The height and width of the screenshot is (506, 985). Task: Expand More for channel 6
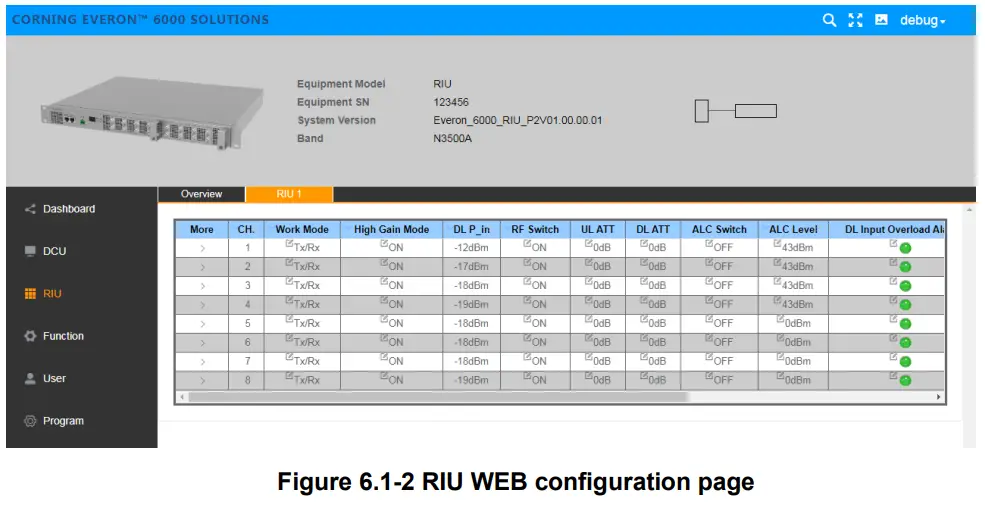click(202, 343)
